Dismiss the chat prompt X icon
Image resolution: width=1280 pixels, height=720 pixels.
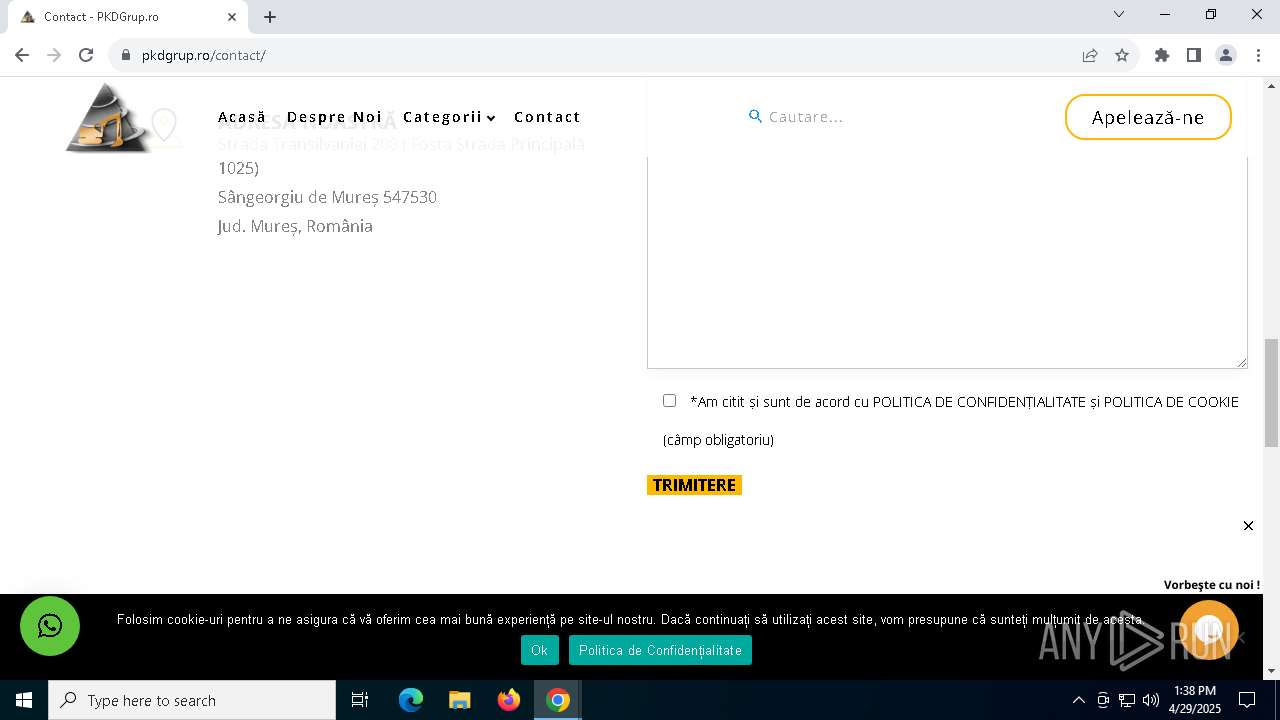click(x=1248, y=526)
